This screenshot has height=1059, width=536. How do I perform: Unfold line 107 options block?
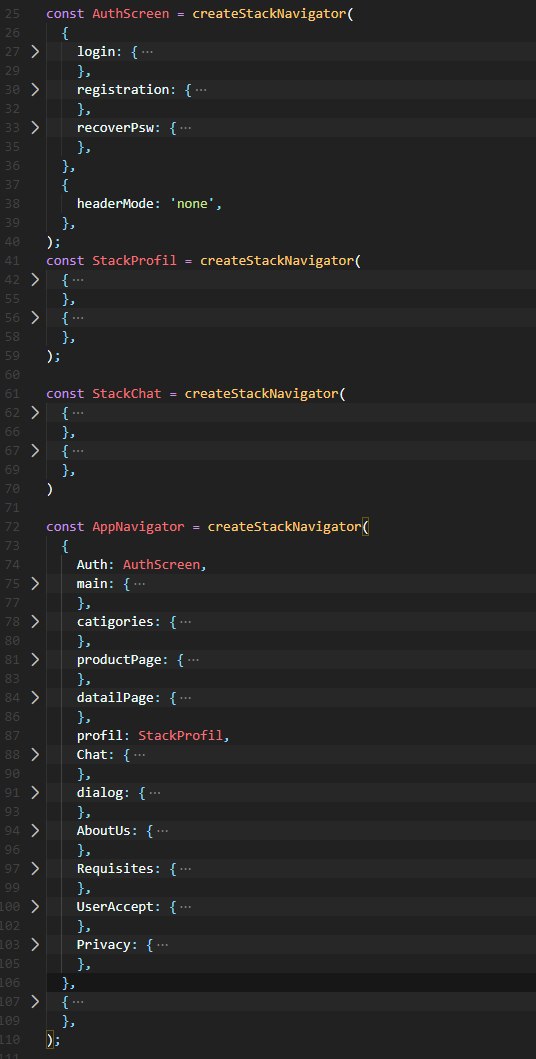(35, 1001)
